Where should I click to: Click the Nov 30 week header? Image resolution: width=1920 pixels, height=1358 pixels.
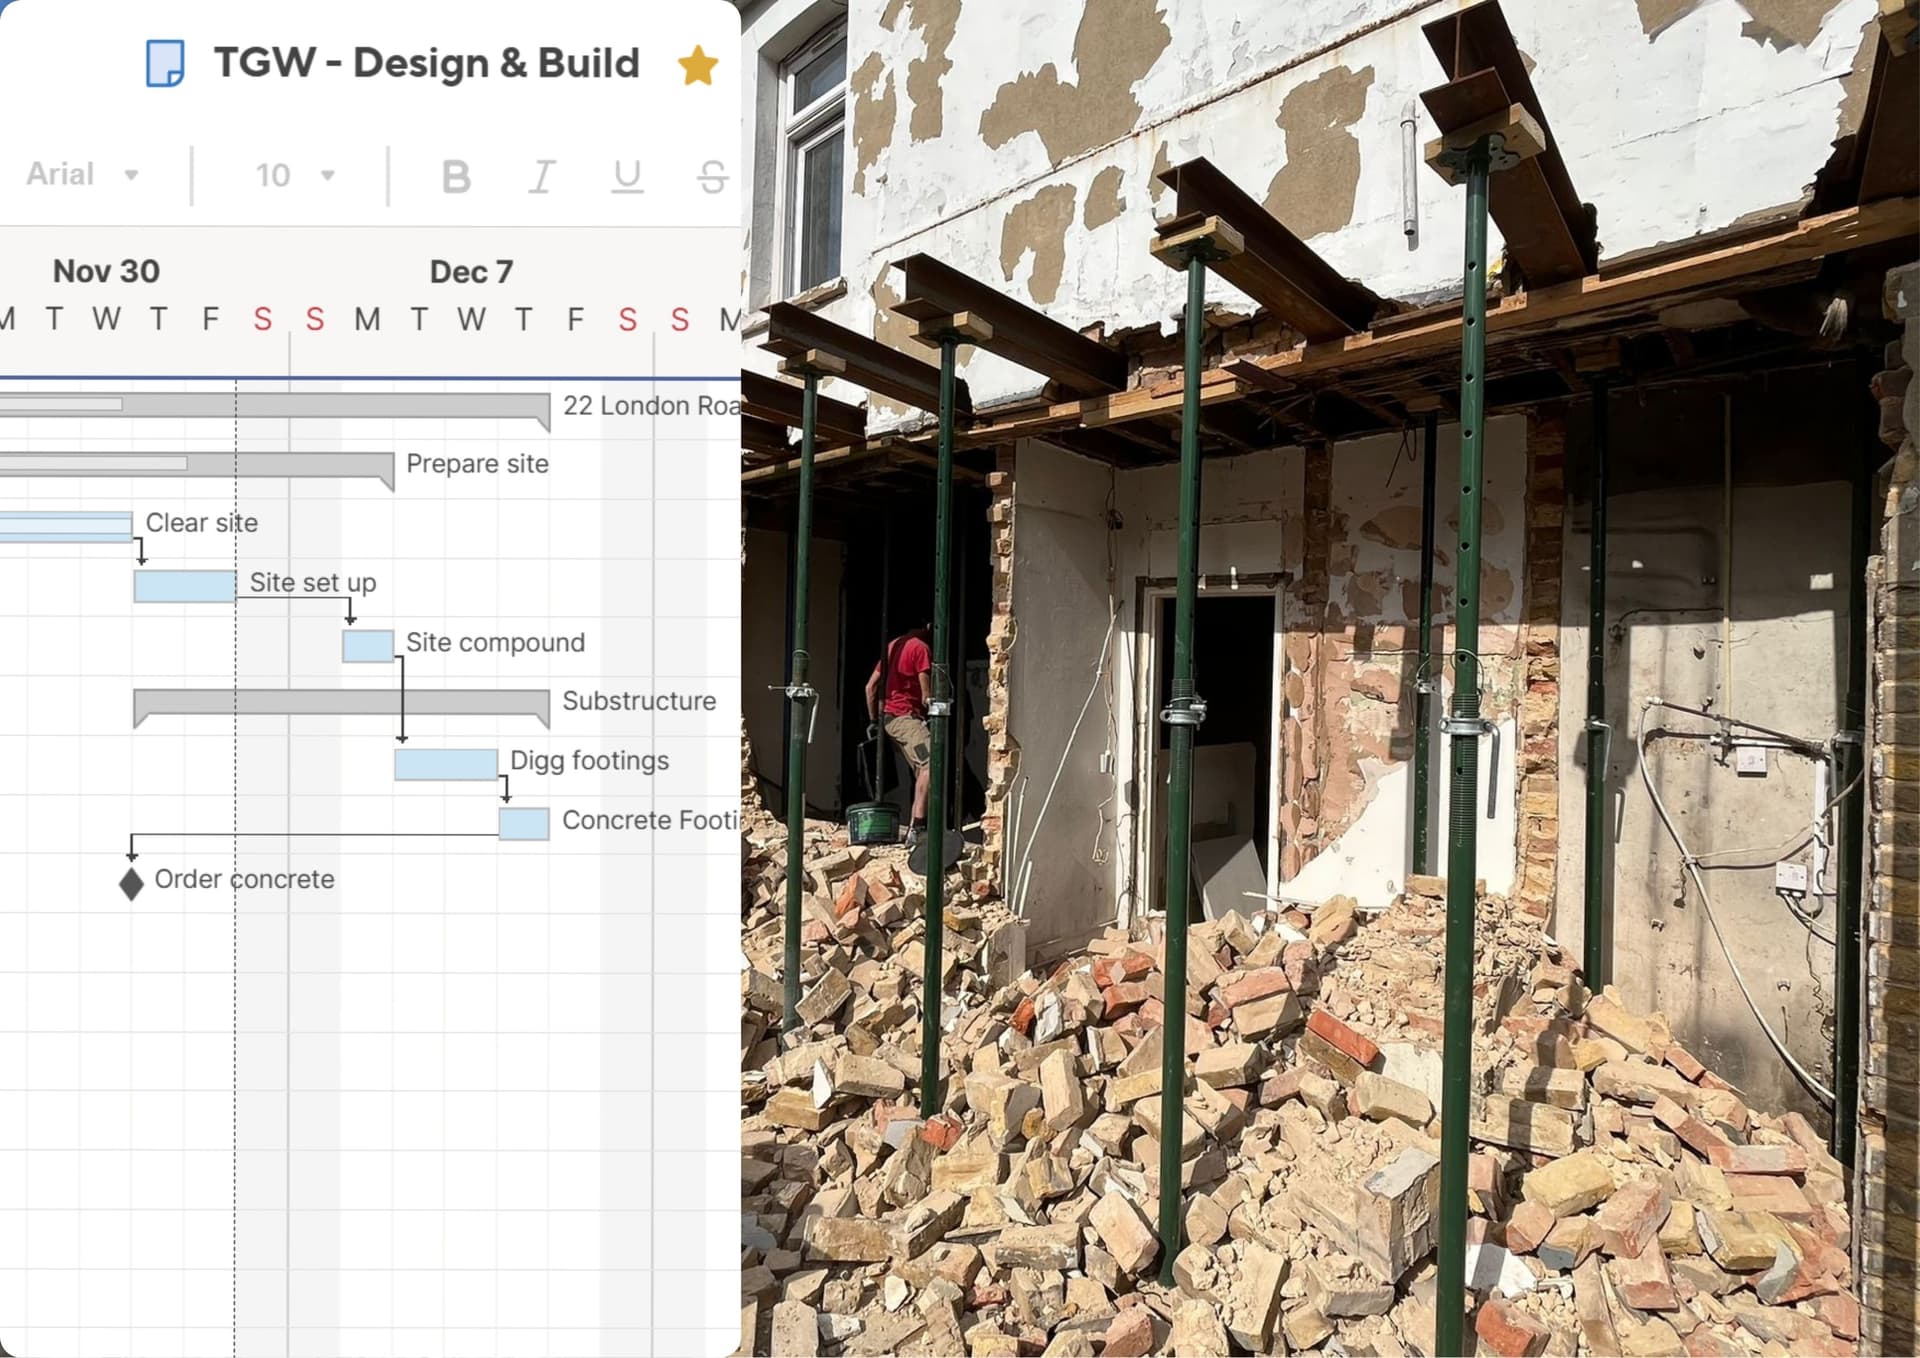[106, 271]
